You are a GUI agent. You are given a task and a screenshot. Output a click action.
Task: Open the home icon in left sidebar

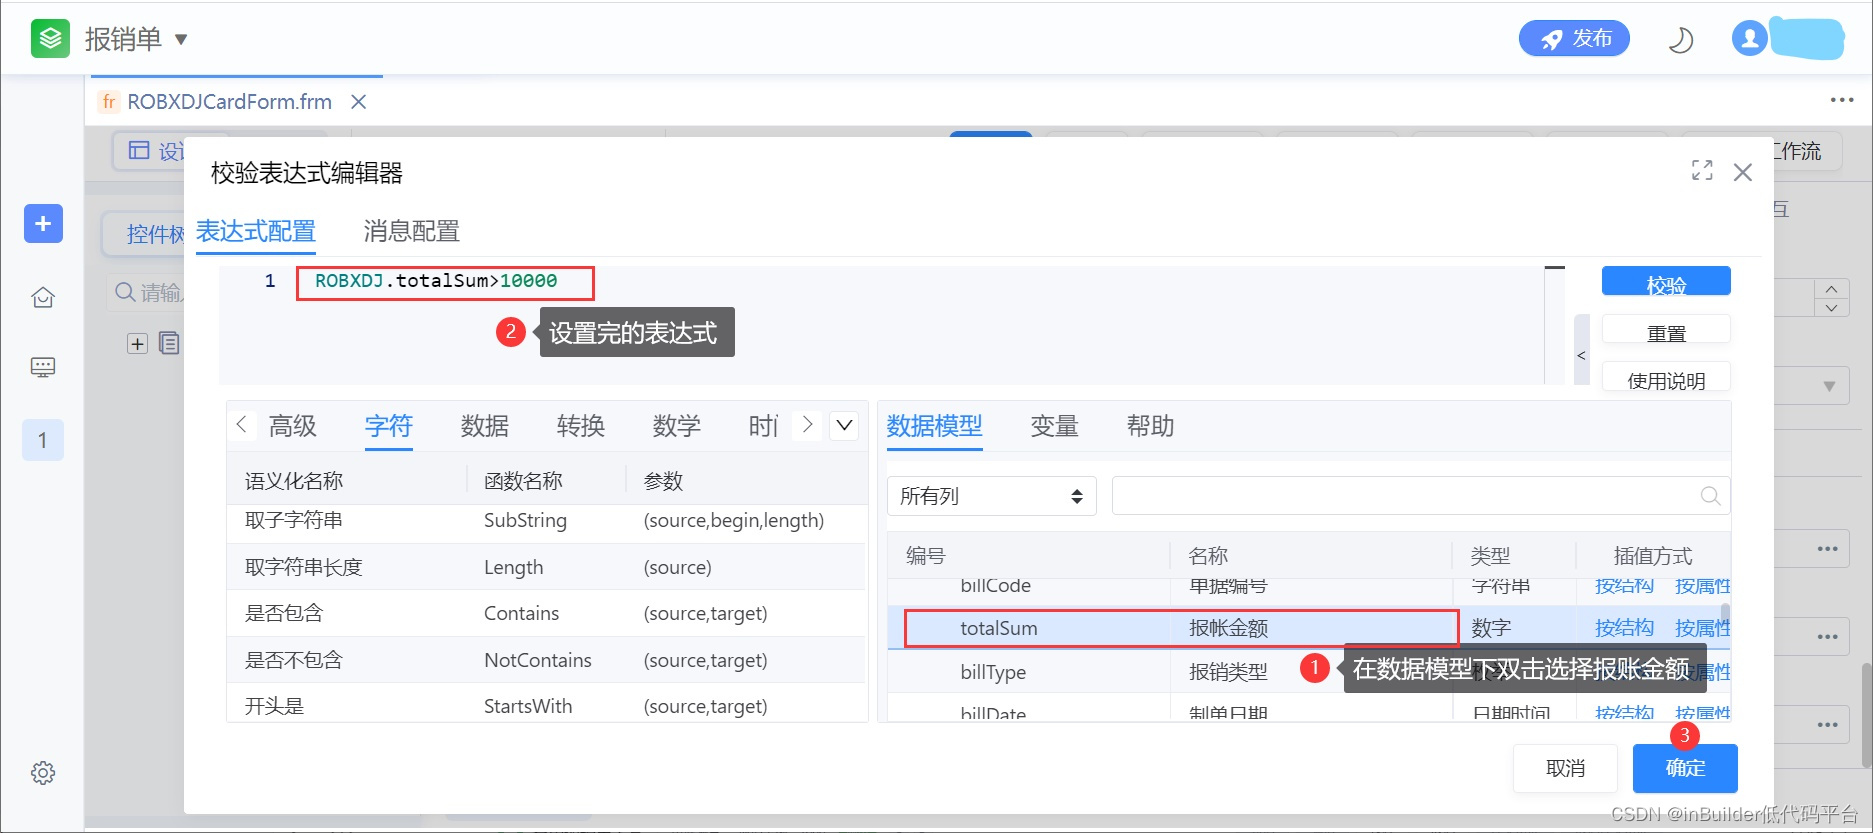(x=43, y=297)
